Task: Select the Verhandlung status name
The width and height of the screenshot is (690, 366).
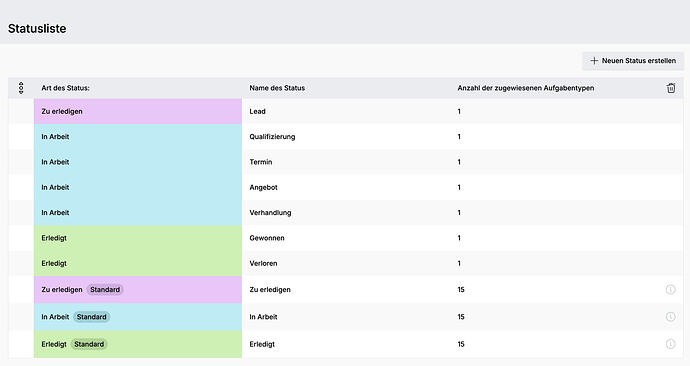Action: point(270,212)
